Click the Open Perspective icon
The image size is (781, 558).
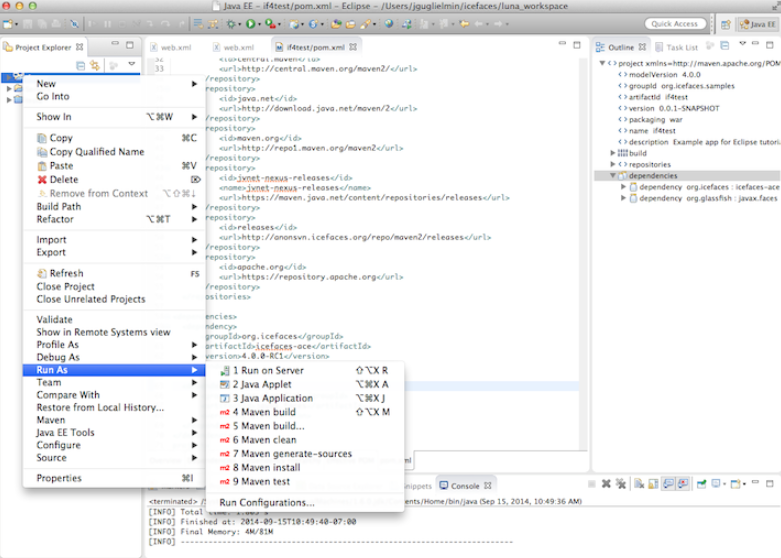[x=724, y=23]
